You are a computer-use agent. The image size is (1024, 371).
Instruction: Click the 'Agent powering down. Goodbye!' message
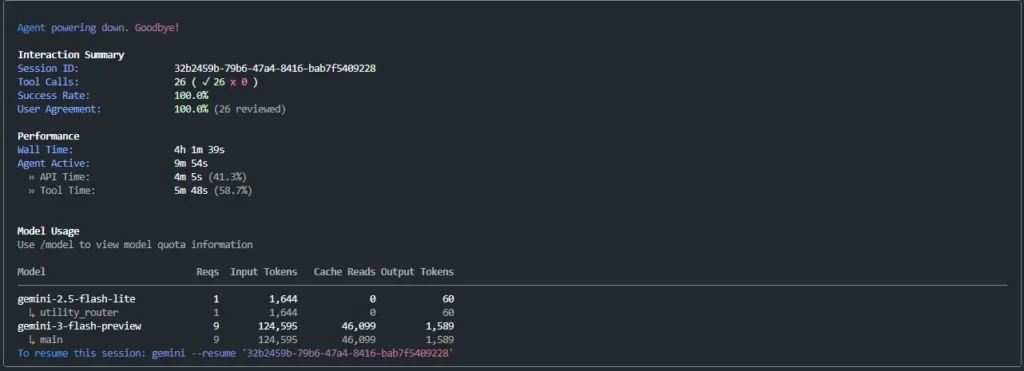pyautogui.click(x=98, y=28)
